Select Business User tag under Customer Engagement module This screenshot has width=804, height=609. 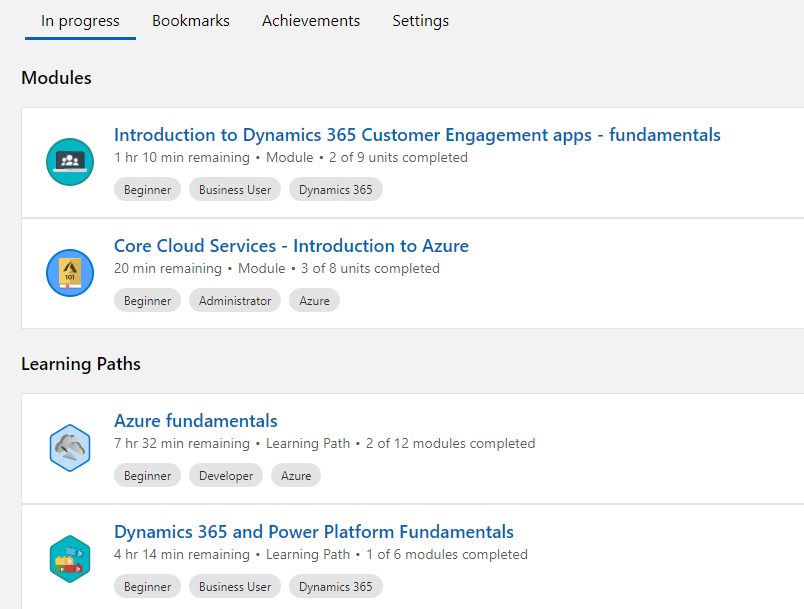[235, 190]
